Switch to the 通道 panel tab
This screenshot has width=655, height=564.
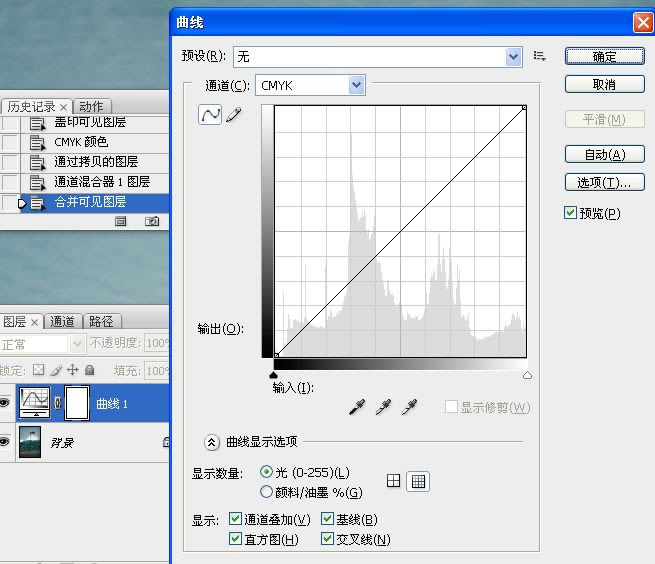(x=62, y=321)
